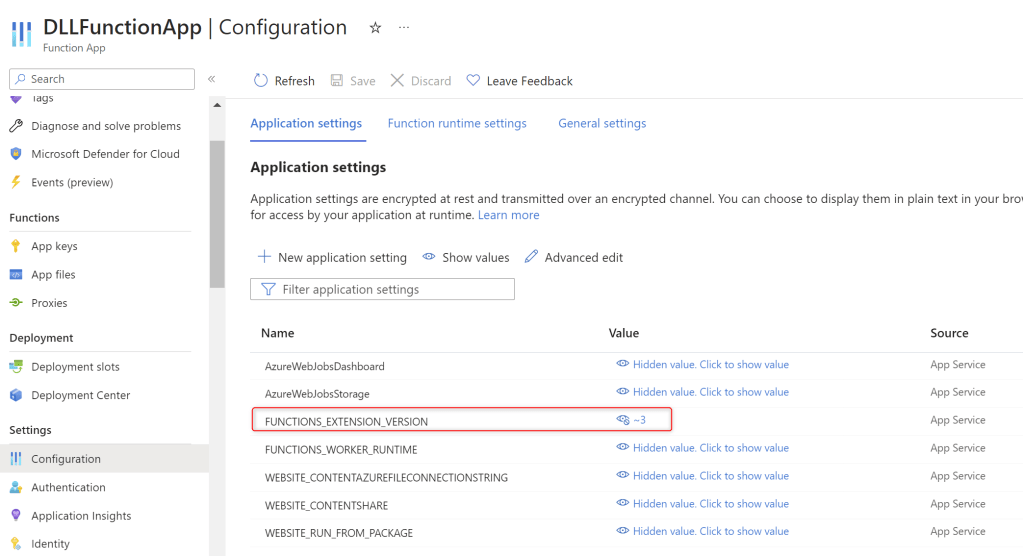Switch to General settings tab
Image resolution: width=1023 pixels, height=556 pixels.
tap(602, 123)
